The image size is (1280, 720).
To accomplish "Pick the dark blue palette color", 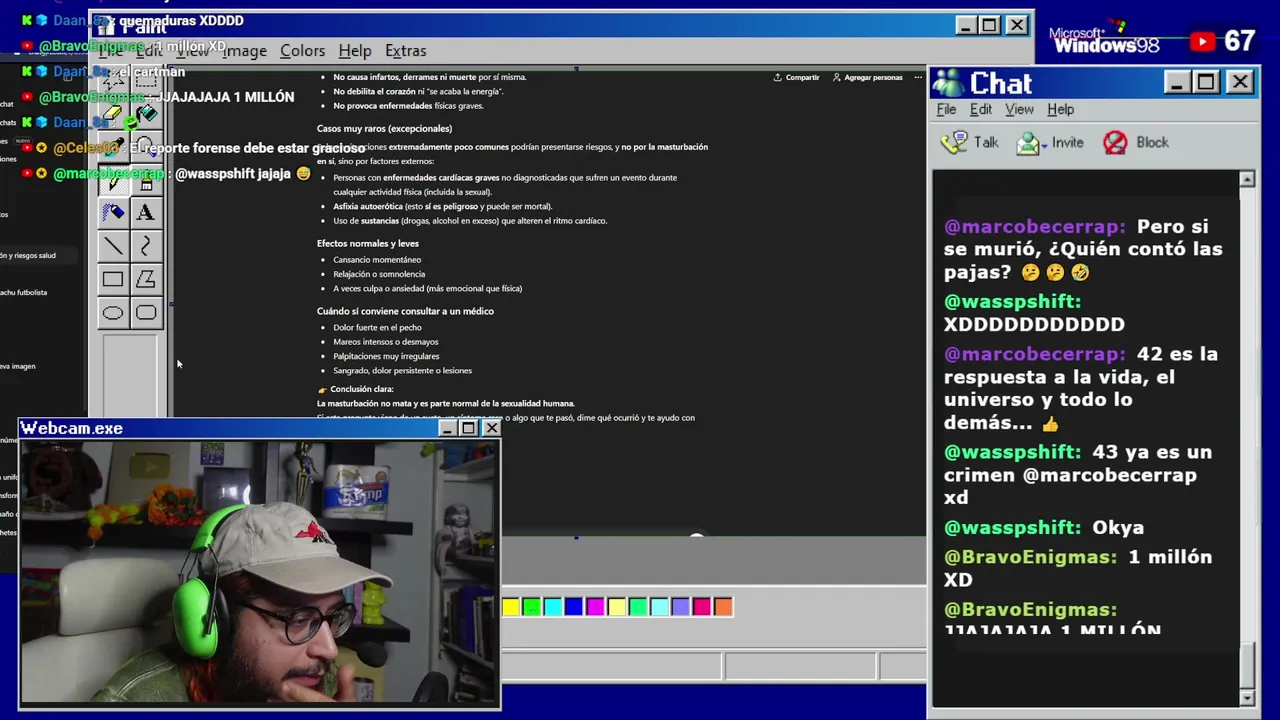I will [x=574, y=606].
